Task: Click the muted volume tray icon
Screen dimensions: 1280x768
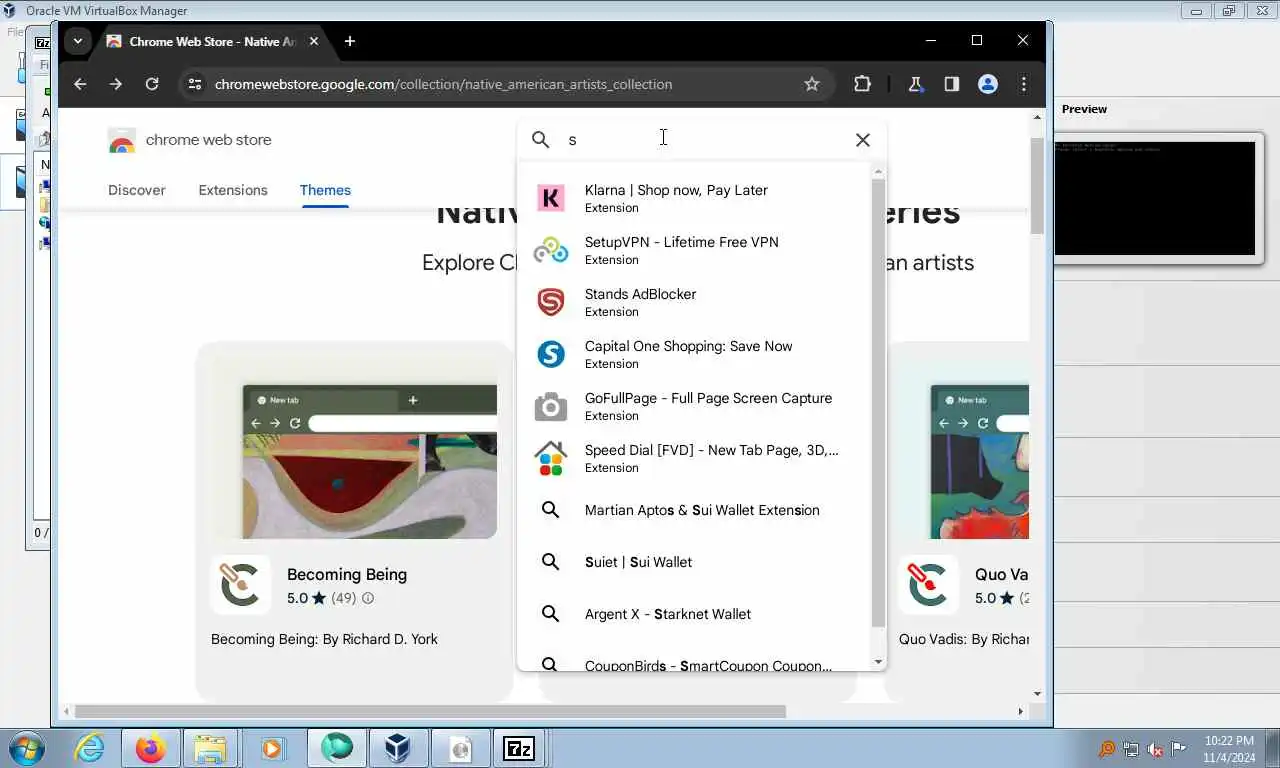Action: [1155, 749]
